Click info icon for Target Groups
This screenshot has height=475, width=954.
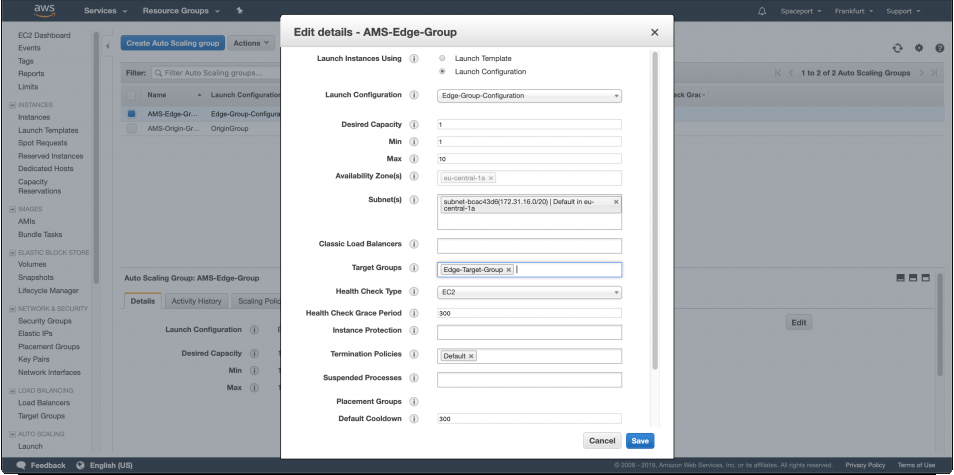414,268
